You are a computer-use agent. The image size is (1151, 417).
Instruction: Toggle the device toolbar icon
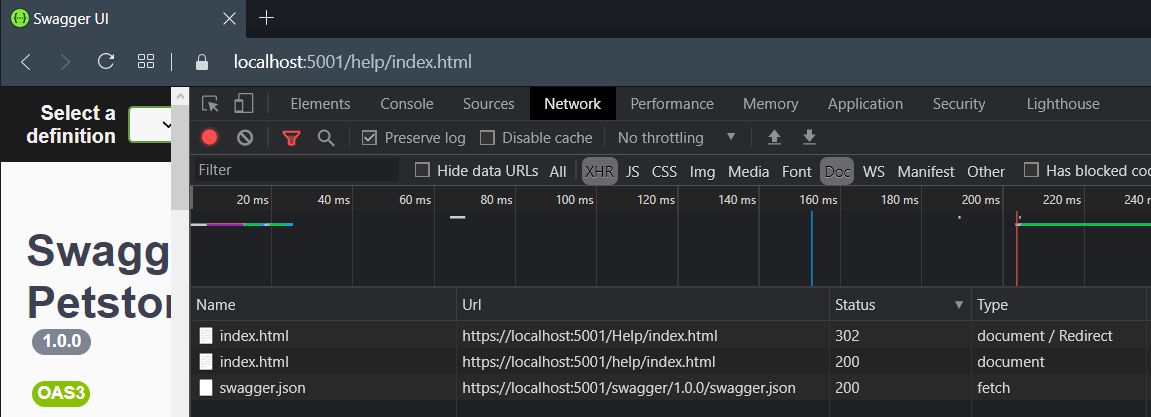point(243,103)
